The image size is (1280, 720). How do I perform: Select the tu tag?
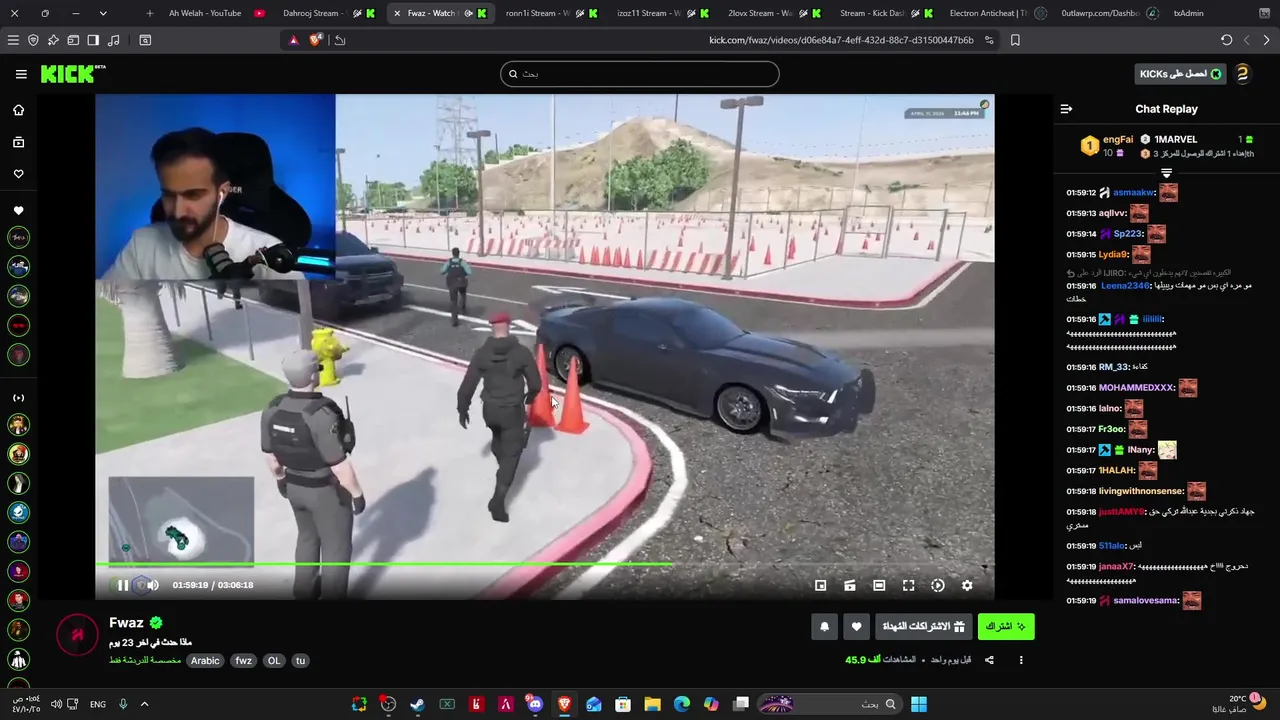300,661
